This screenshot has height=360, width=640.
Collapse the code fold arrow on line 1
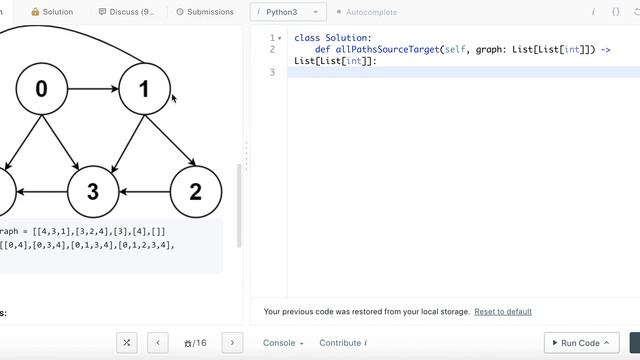(280, 38)
